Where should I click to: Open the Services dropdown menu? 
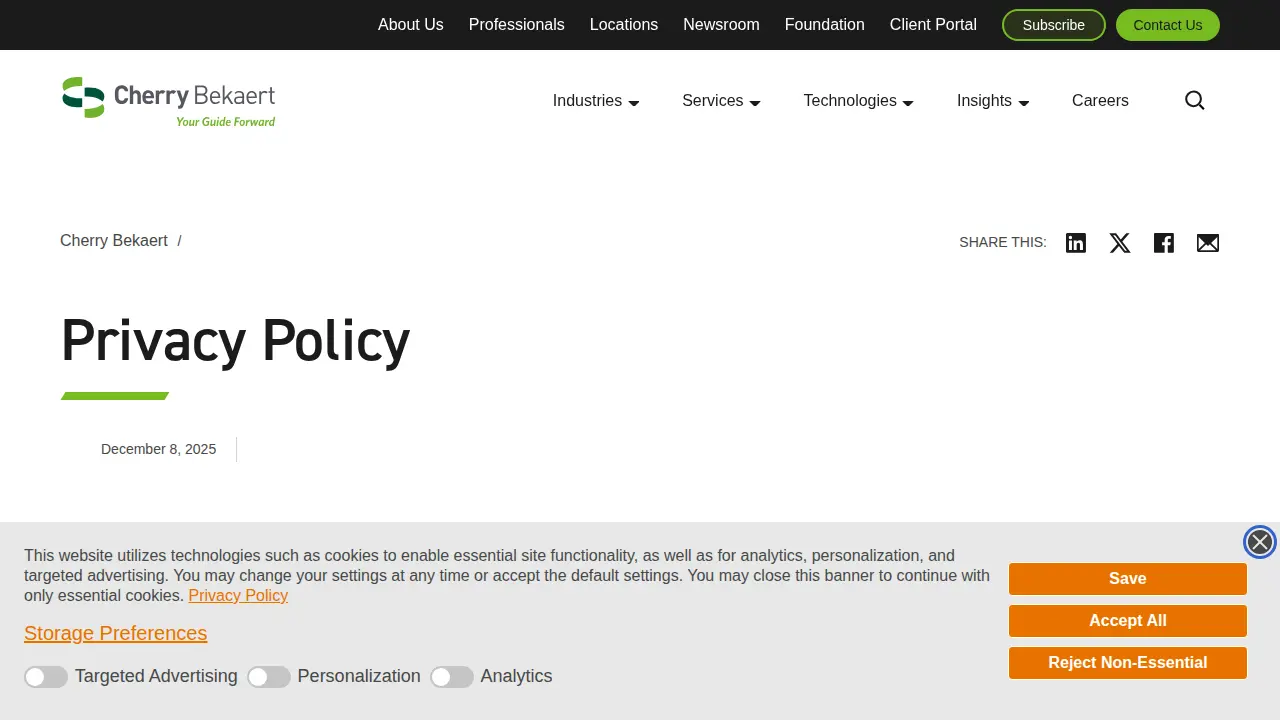[721, 101]
